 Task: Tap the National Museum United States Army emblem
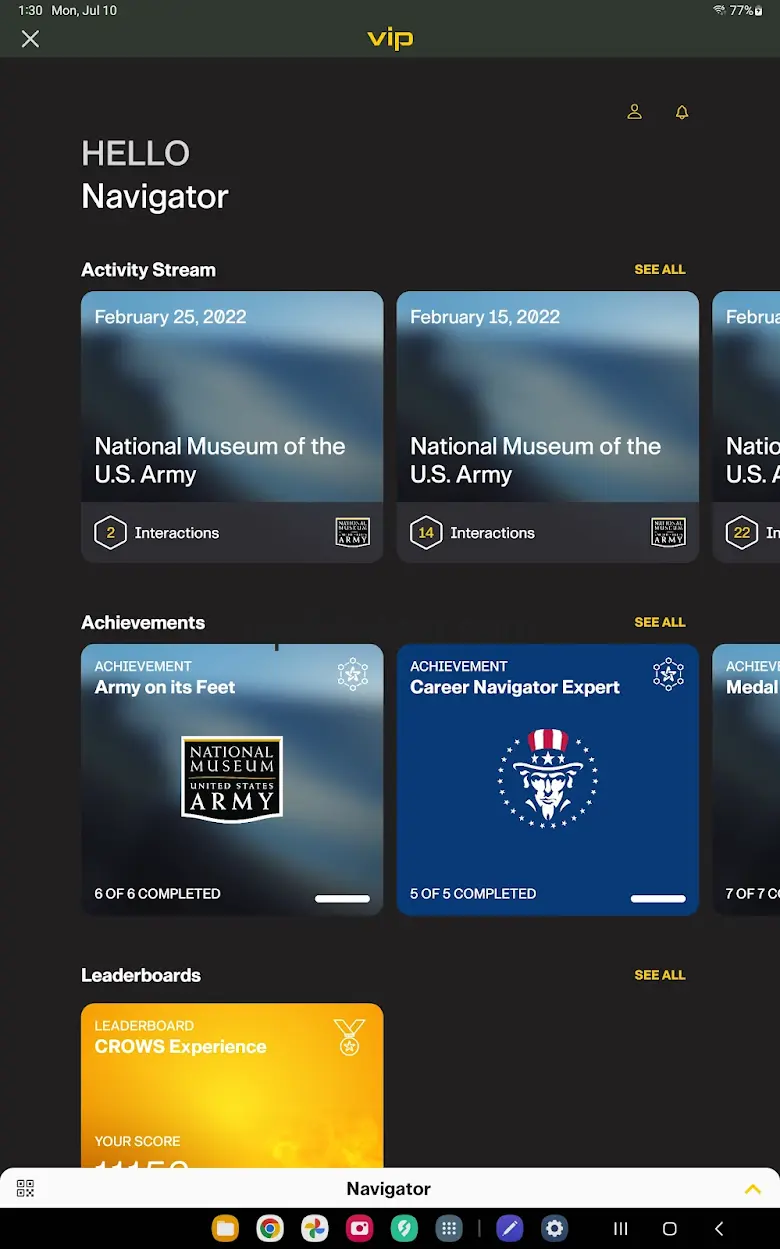[x=232, y=780]
